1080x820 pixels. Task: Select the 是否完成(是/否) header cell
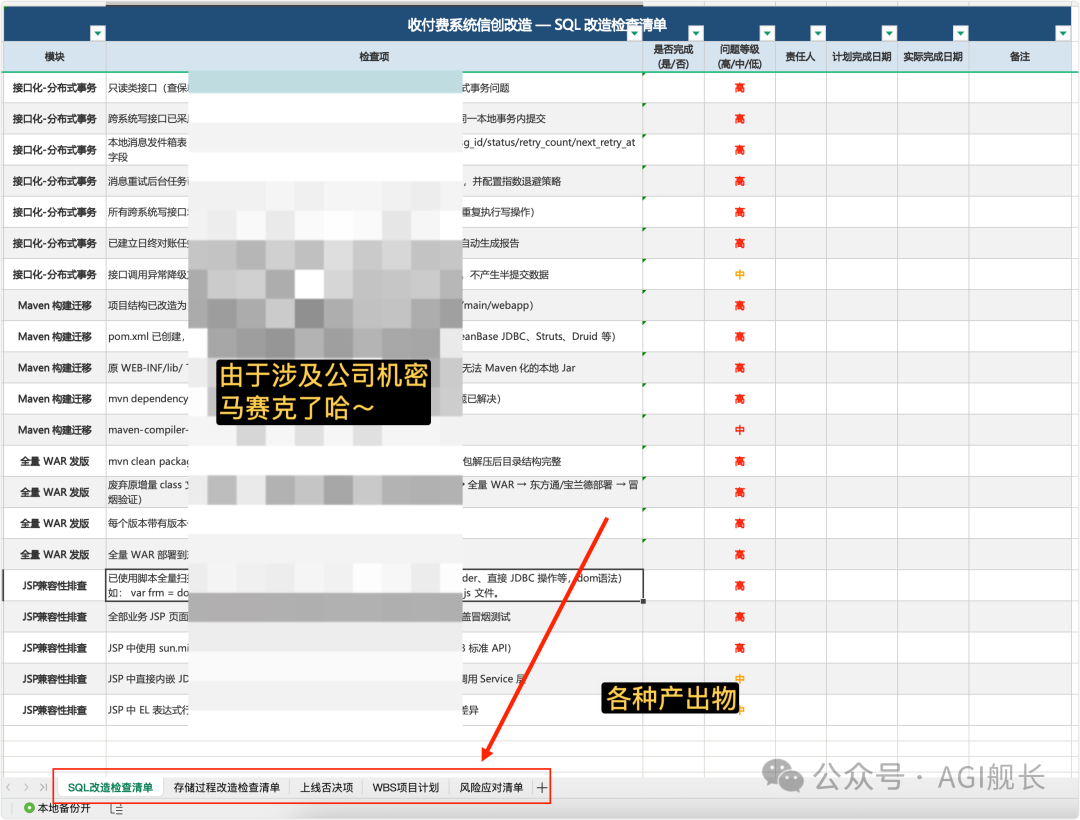click(674, 56)
